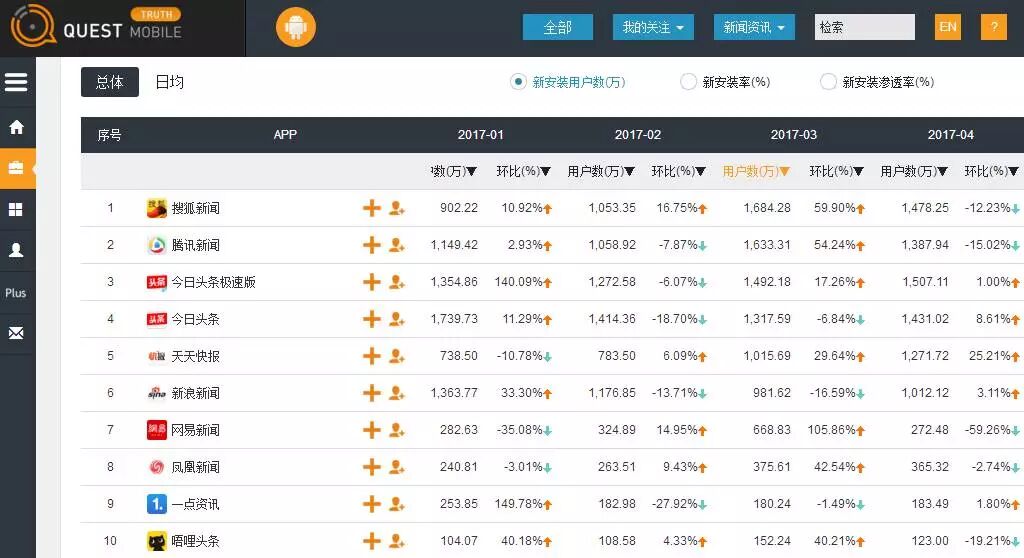Click the value 149.78% for 一点资讯
Viewport: 1024px width, 558px height.
tap(519, 504)
